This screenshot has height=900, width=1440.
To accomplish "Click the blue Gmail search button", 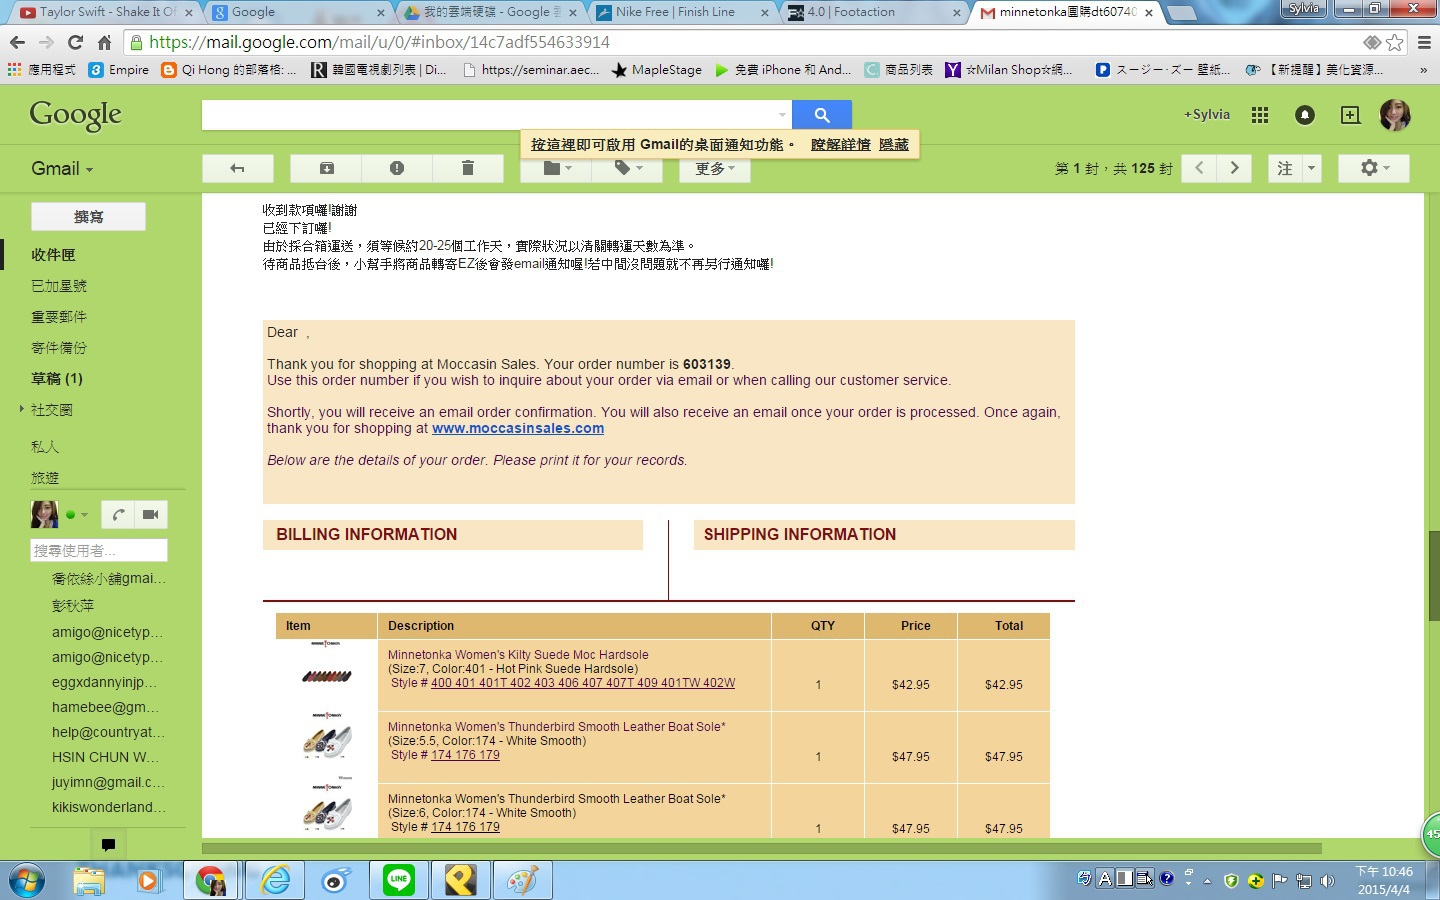I will tap(821, 115).
